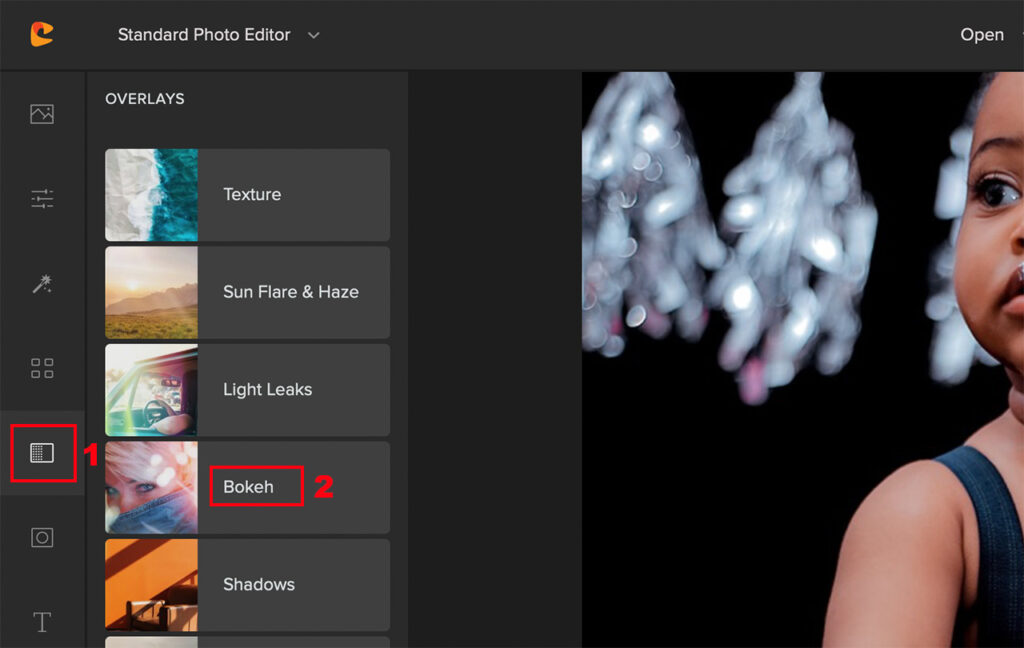Choose the Shadows overlay category

pos(248,585)
